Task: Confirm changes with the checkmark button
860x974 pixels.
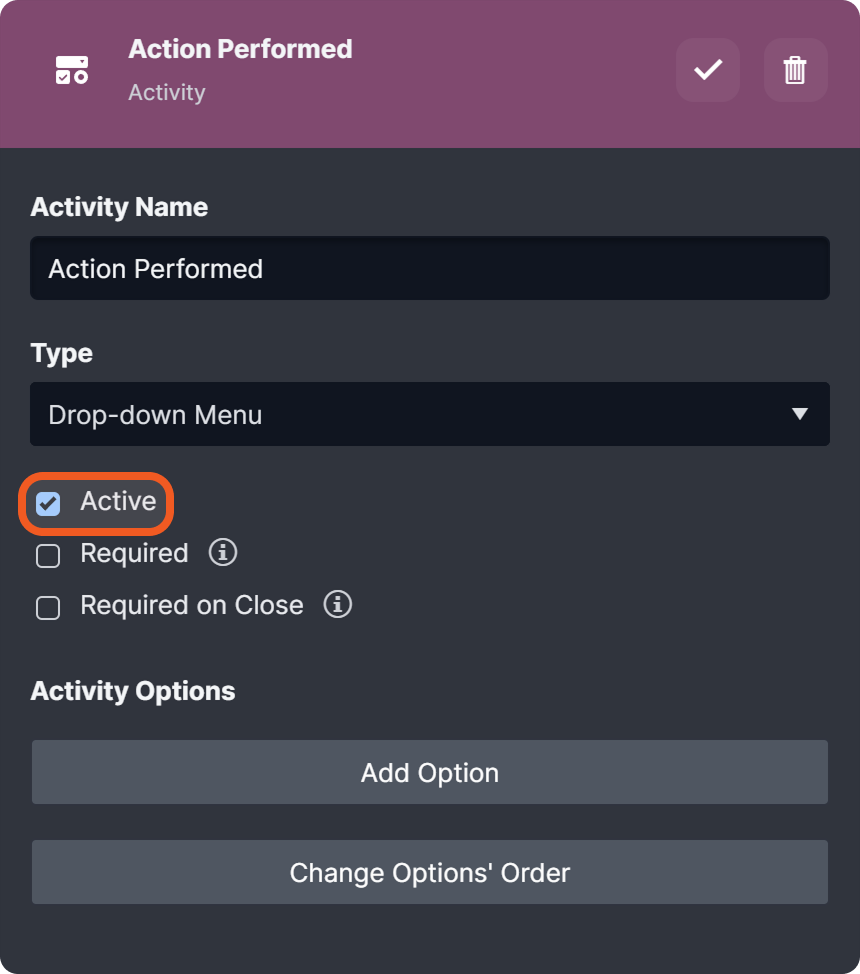Action: (708, 70)
